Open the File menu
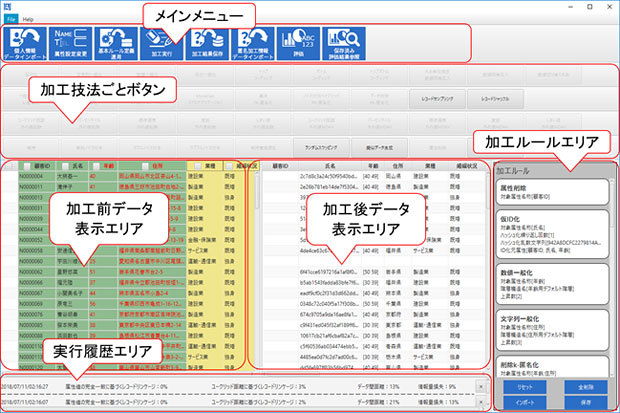The width and height of the screenshot is (620, 413). click(x=11, y=19)
